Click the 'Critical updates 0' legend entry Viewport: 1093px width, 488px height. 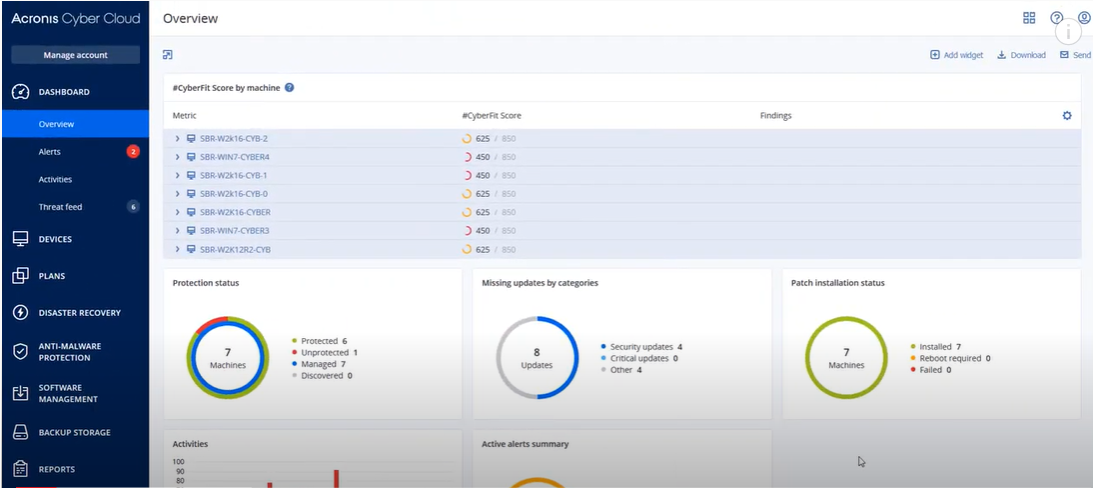639,358
